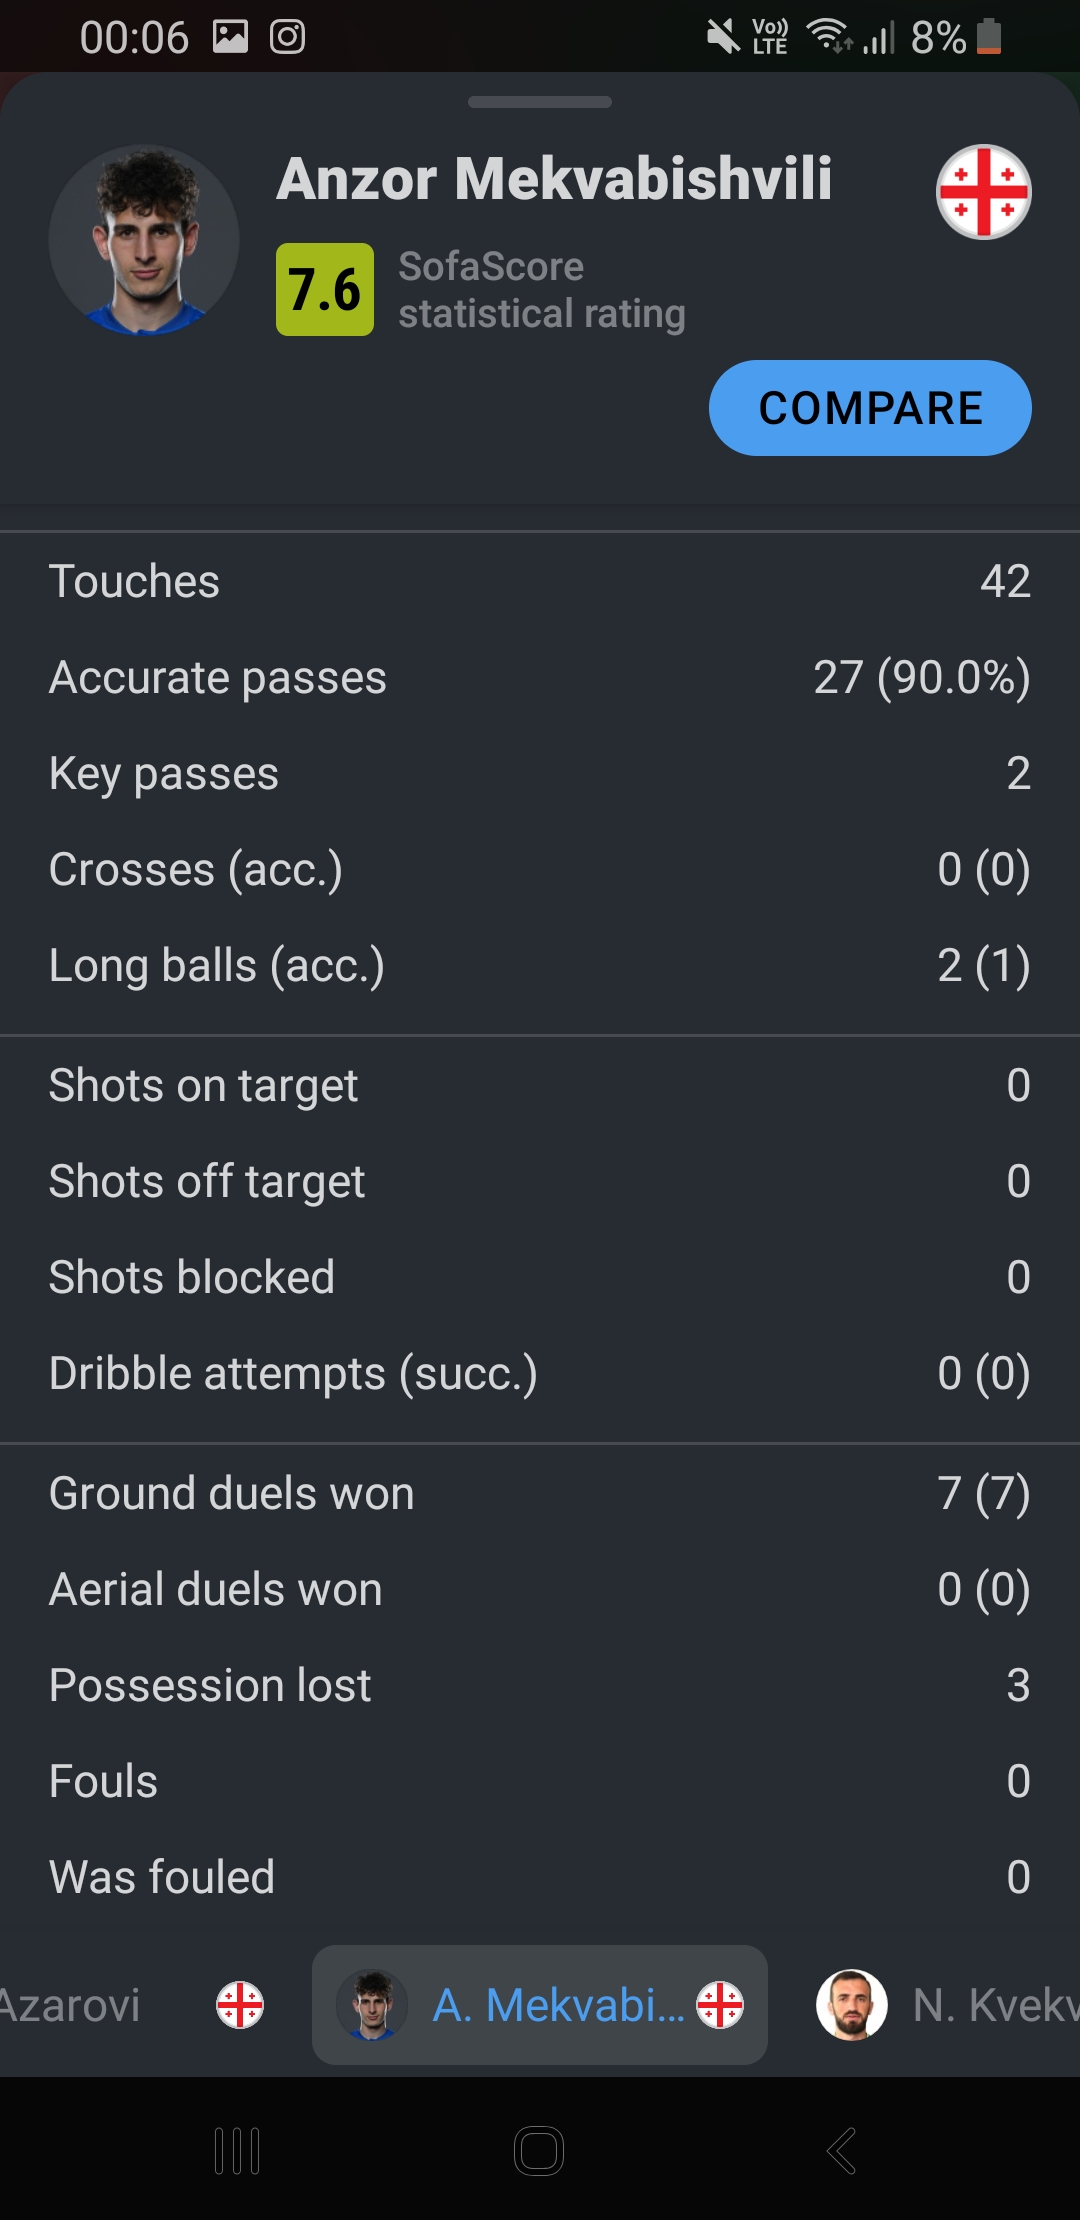
Task: Open Anzor Mekvabishvili's profile photo
Action: click(x=144, y=240)
